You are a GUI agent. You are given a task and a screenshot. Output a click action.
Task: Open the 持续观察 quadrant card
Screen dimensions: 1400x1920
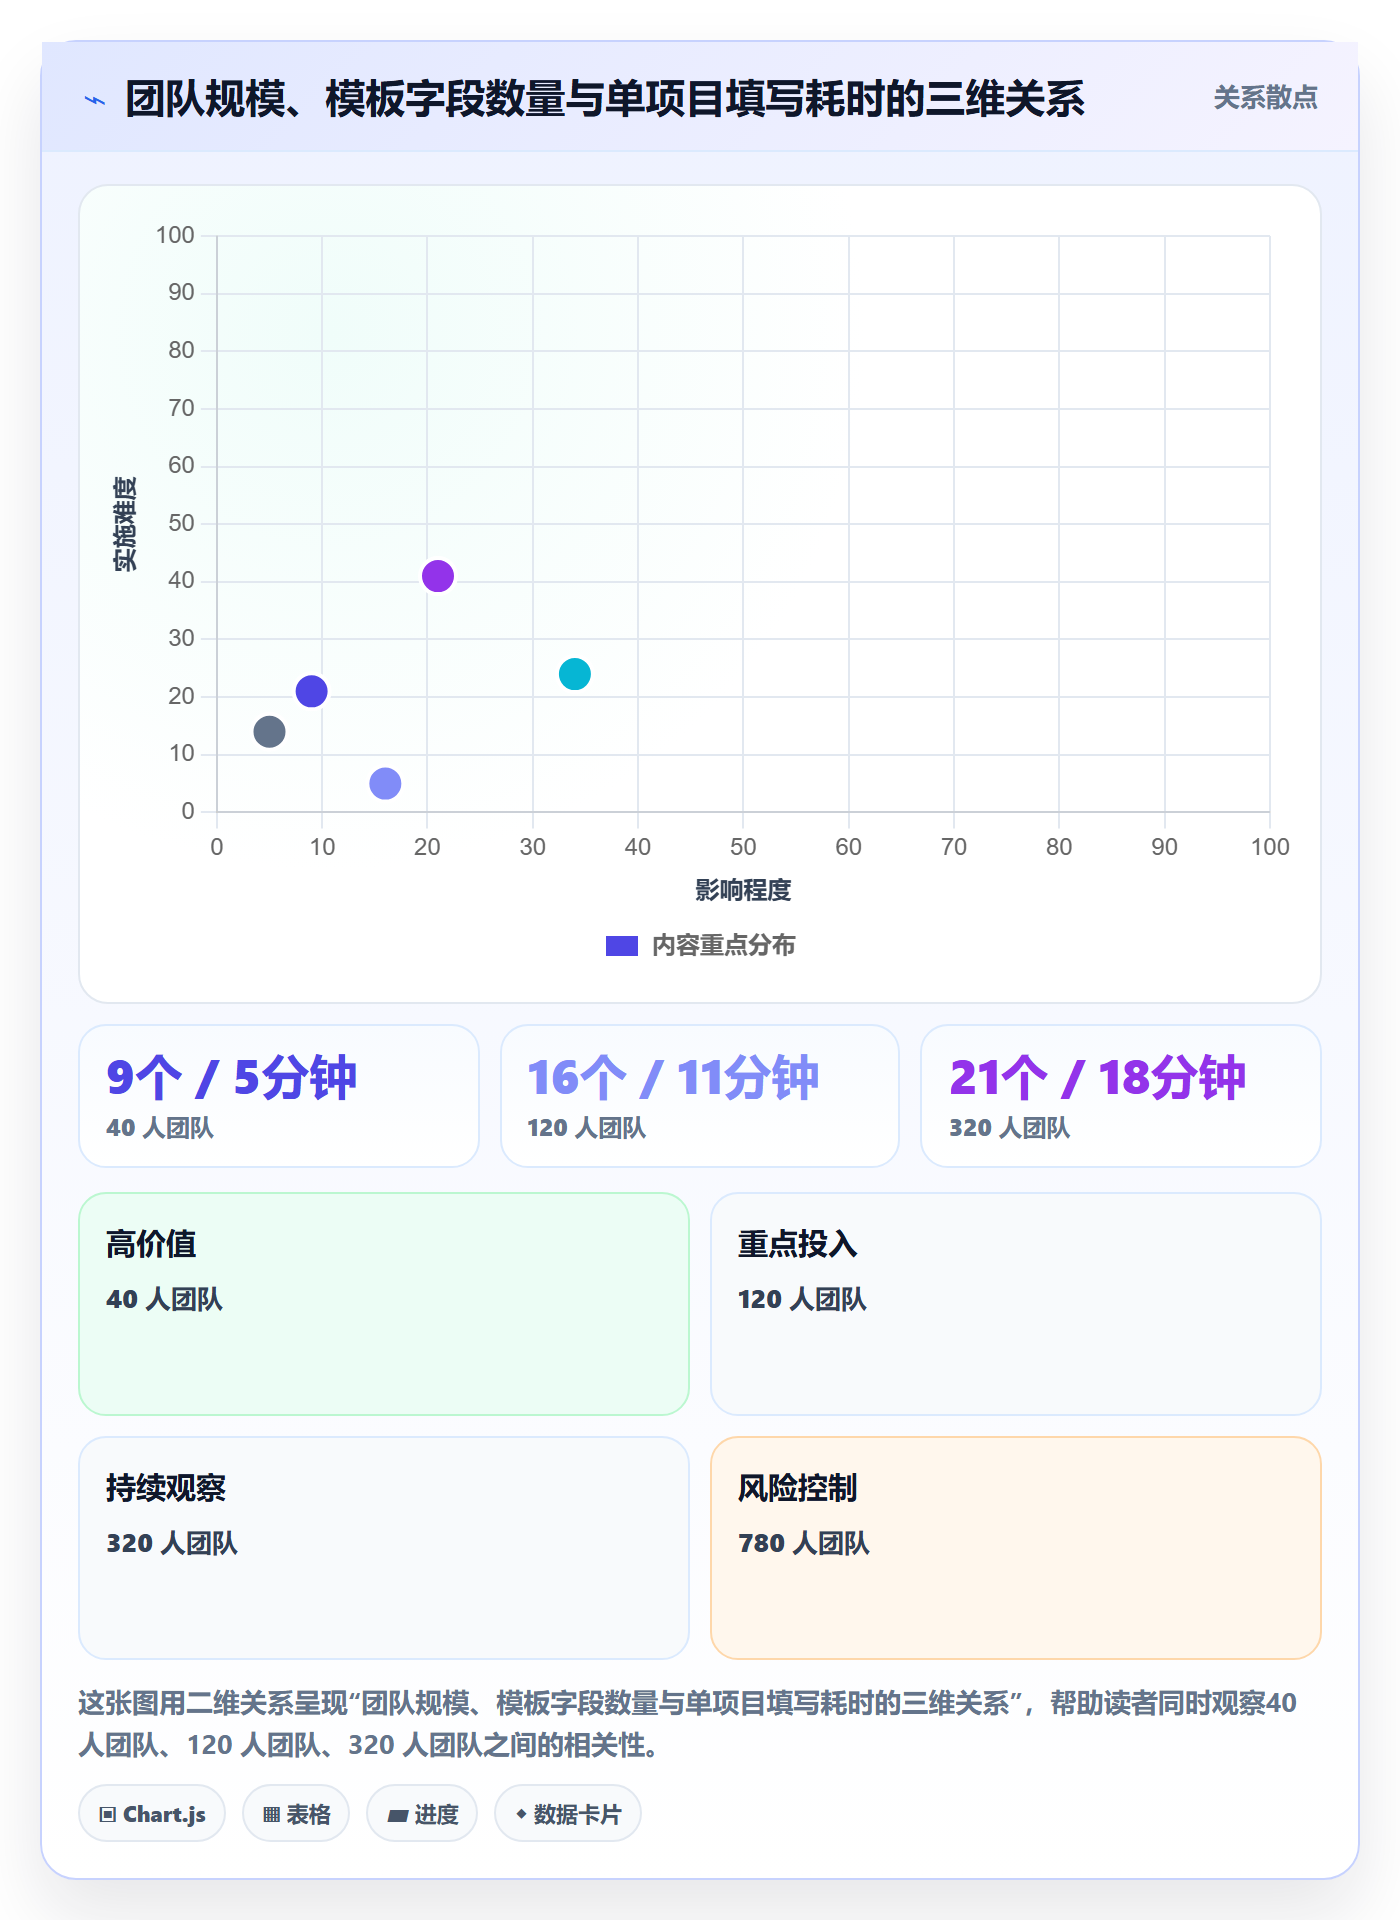(x=384, y=1548)
